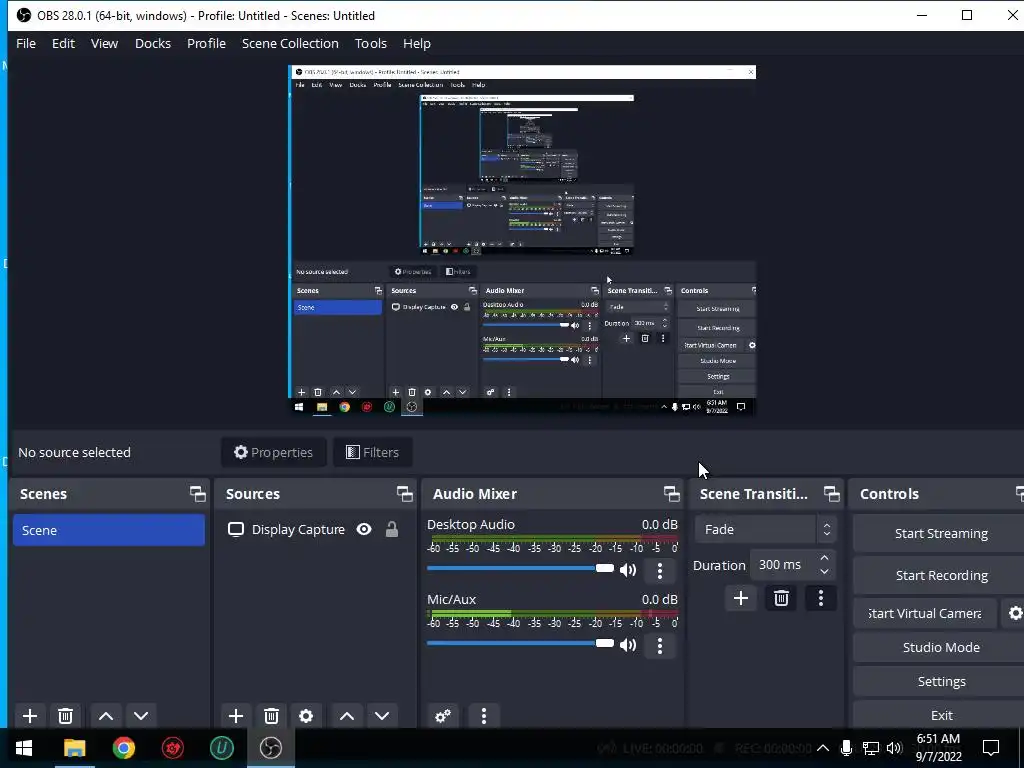The width and height of the screenshot is (1024, 768).
Task: Open Mic/Aux three-dot options
Action: click(x=660, y=645)
